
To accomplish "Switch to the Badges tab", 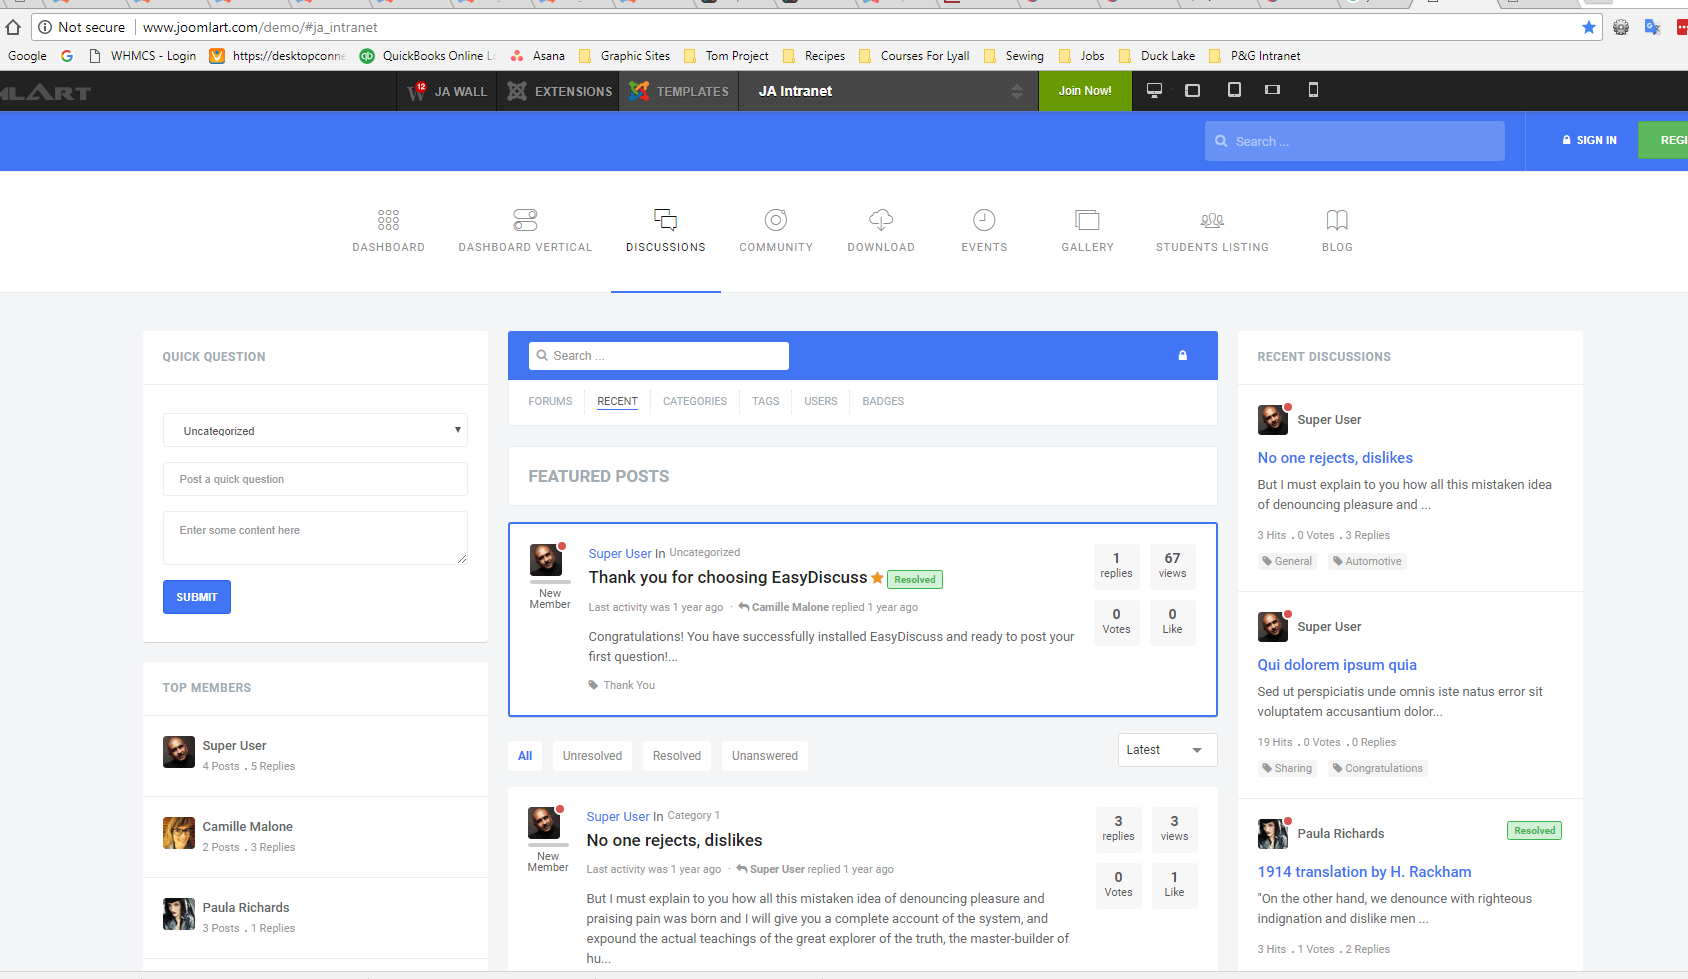I will tap(883, 401).
